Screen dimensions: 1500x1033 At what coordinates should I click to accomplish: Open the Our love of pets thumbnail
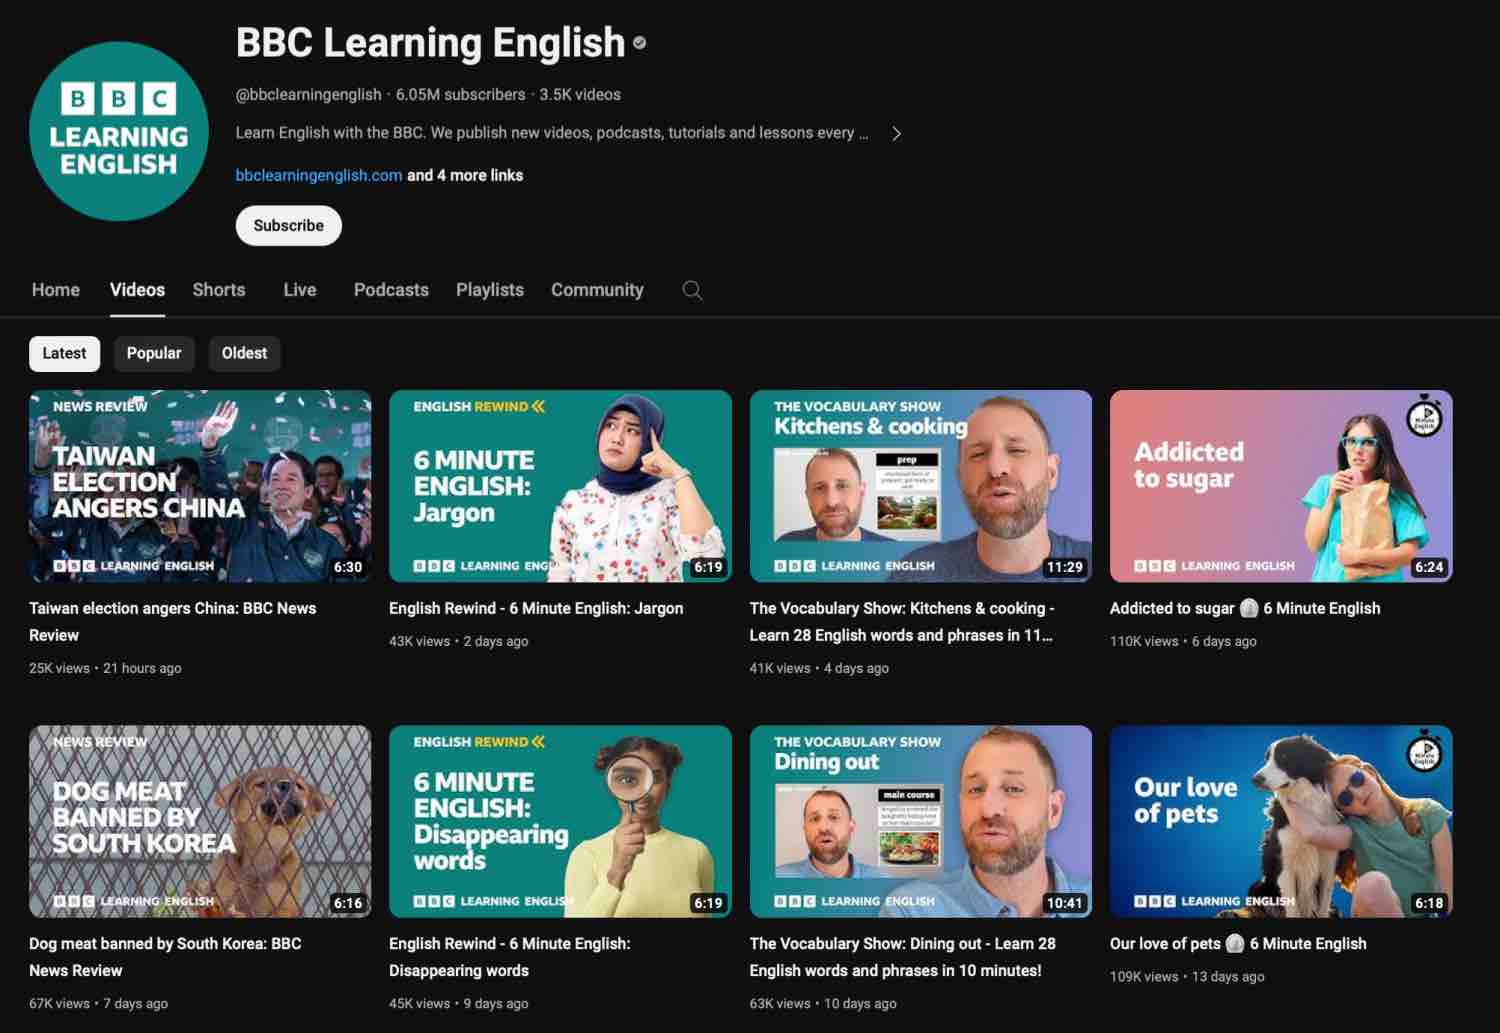(1281, 821)
